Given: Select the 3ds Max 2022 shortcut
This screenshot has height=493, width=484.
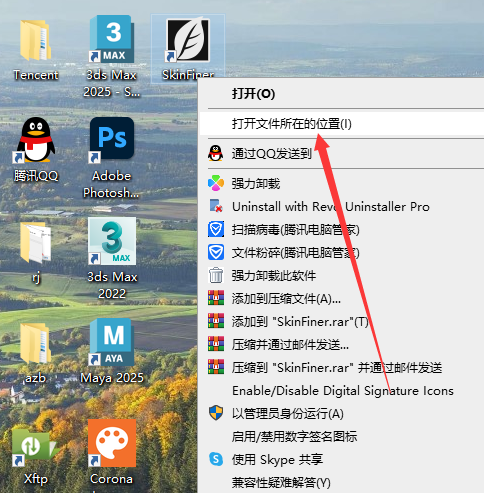Looking at the screenshot, I should point(112,241).
